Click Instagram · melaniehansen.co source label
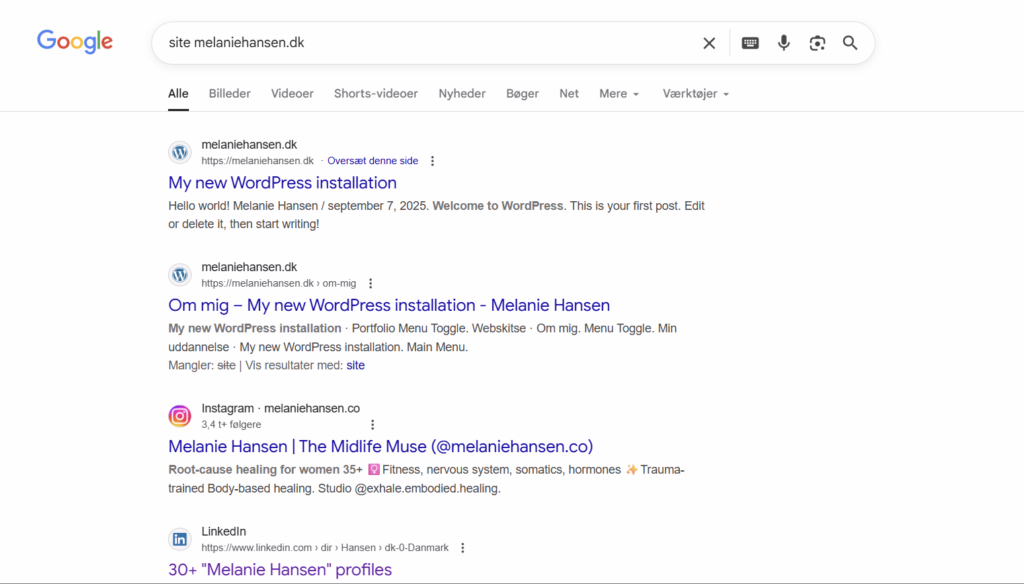Screen dimensions: 1024x584 pyautogui.click(x=280, y=408)
